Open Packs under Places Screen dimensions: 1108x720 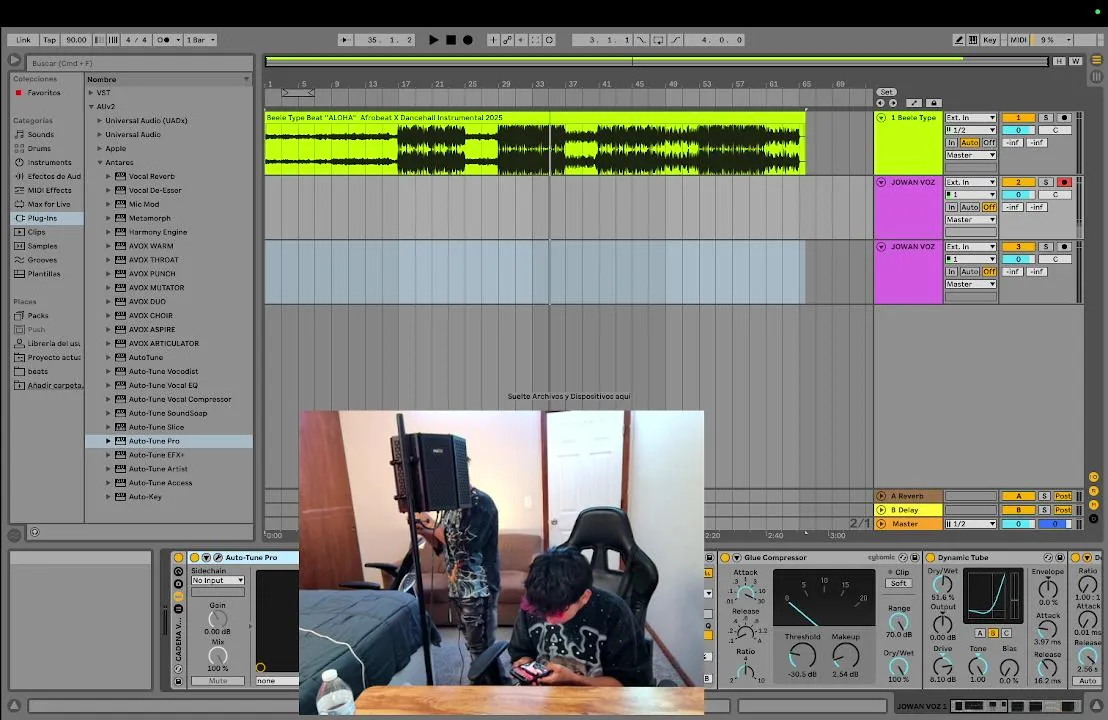click(x=37, y=316)
